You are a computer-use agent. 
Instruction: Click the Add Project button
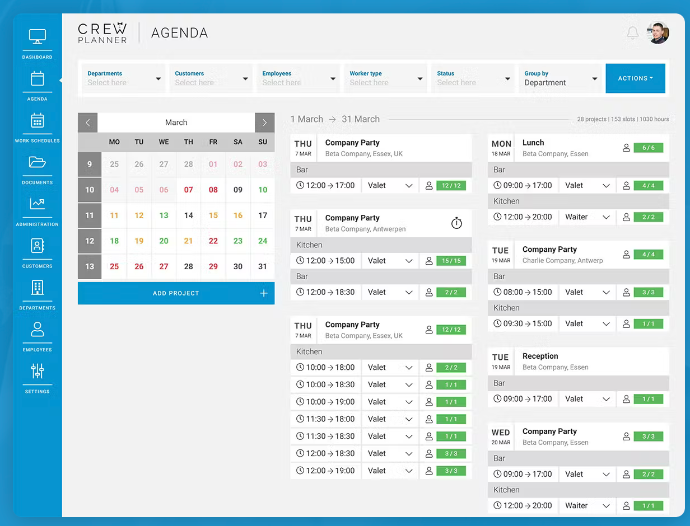pos(176,293)
